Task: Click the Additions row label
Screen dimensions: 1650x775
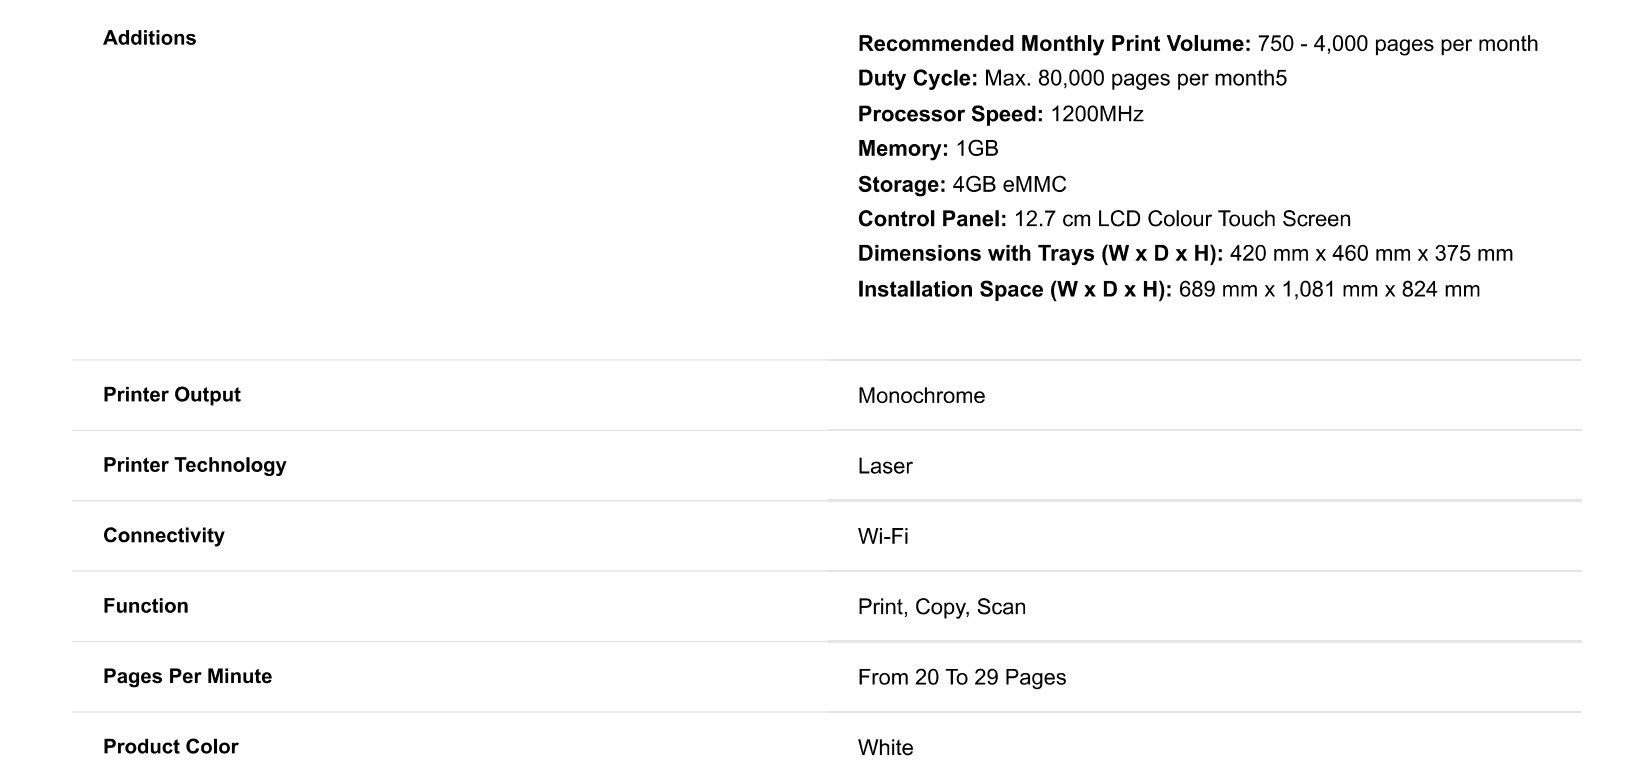Action: click(x=149, y=38)
